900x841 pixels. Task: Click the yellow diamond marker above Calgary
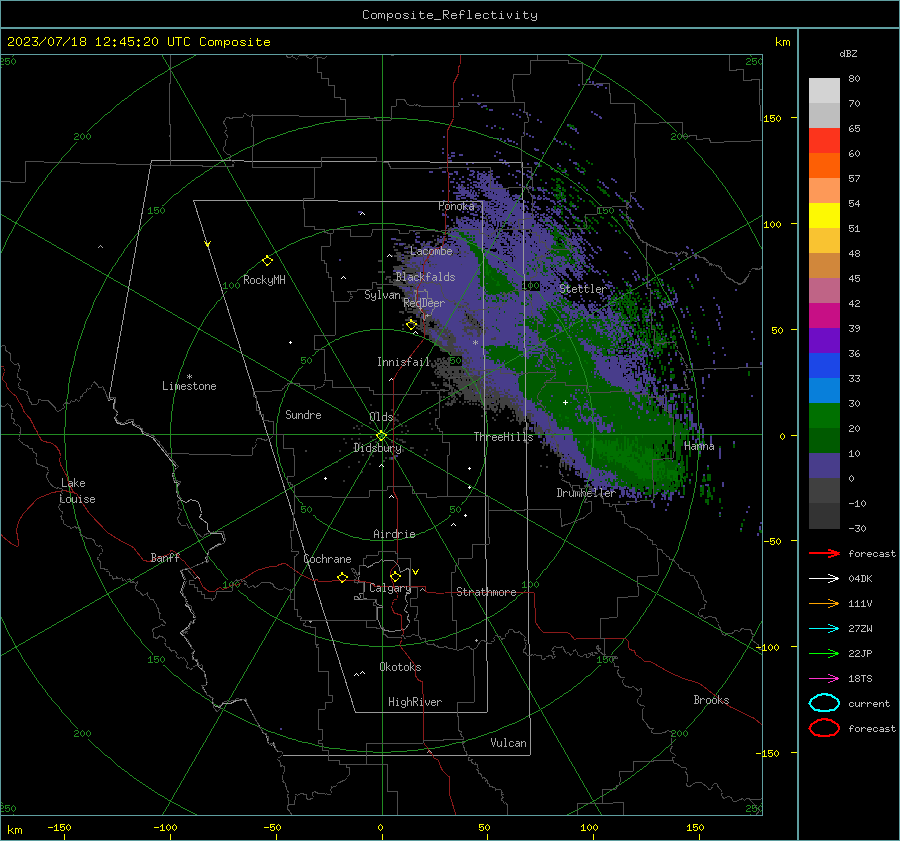click(x=395, y=576)
